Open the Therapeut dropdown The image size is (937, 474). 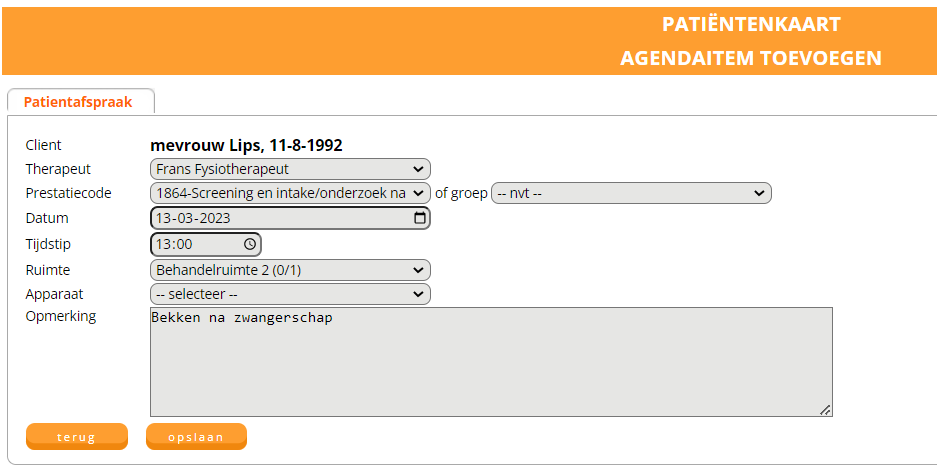290,170
